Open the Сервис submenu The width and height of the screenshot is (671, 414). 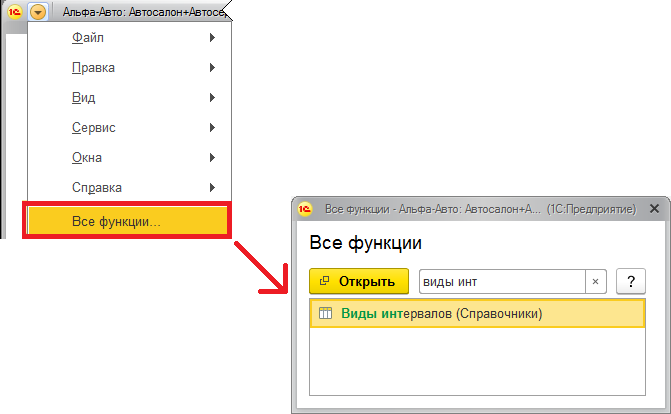[x=129, y=128]
